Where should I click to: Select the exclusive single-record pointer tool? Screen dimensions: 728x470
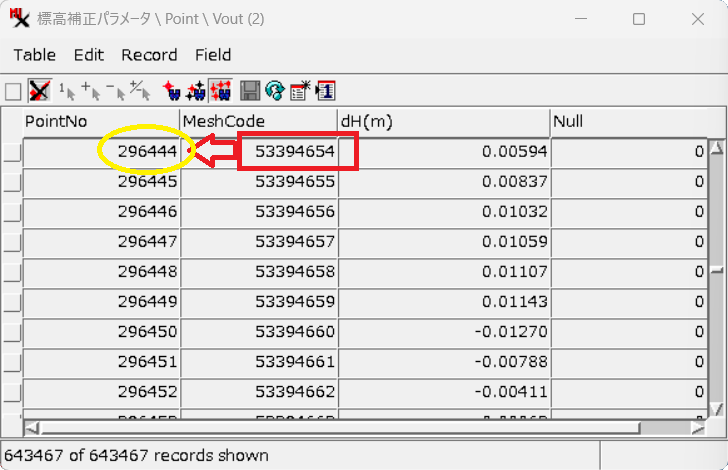click(67, 91)
